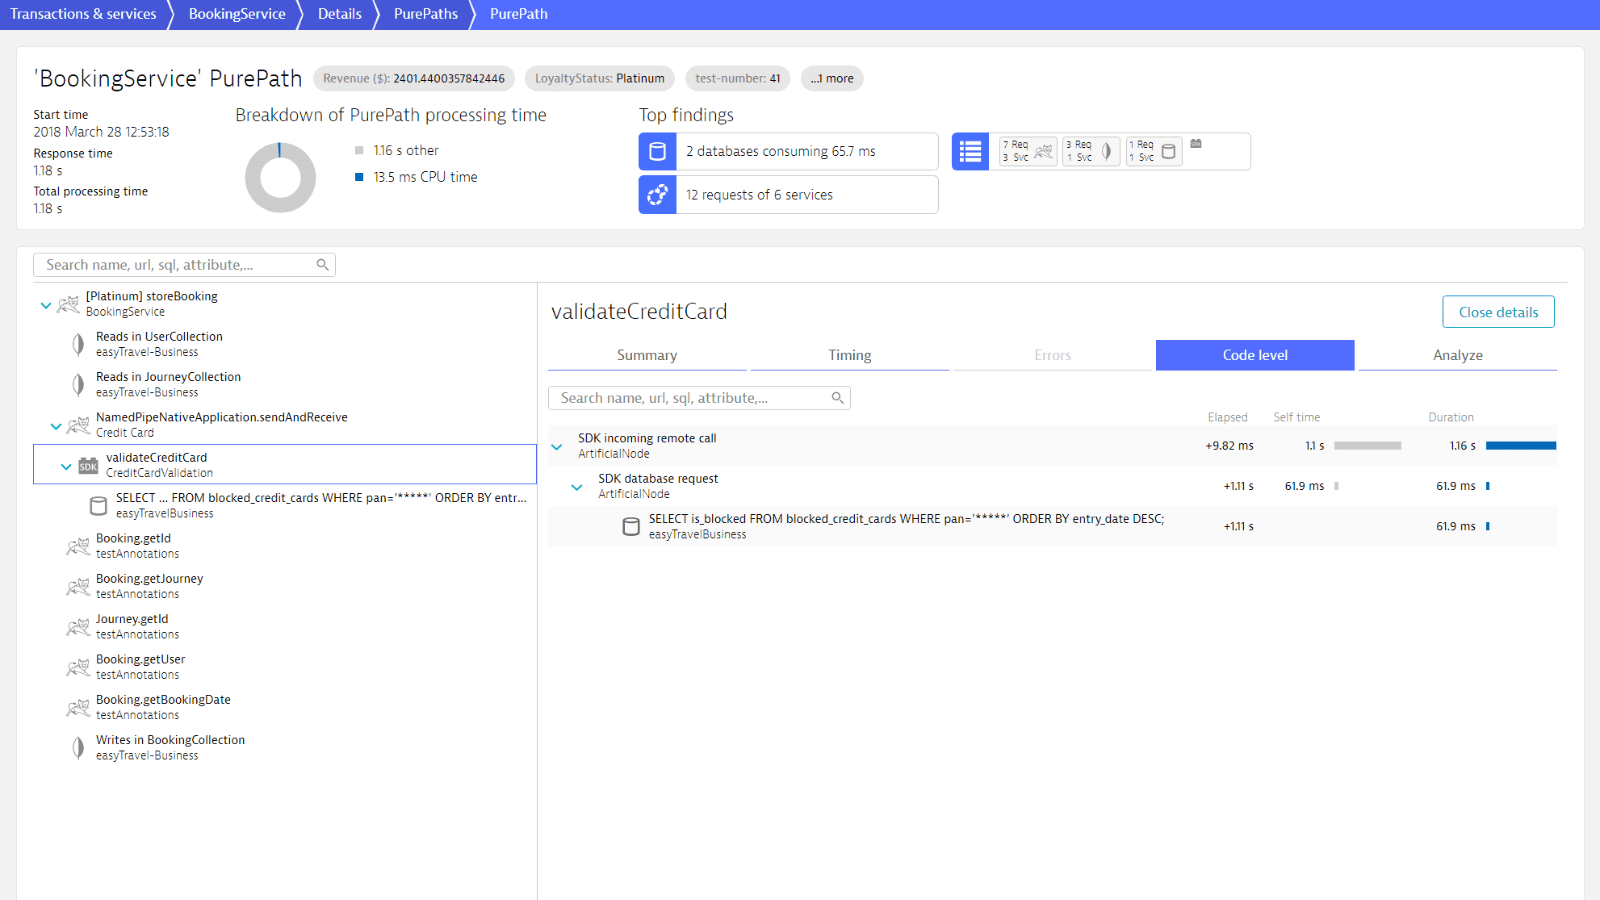Go back to PurePaths breadcrumb
1600x900 pixels.
coord(426,14)
